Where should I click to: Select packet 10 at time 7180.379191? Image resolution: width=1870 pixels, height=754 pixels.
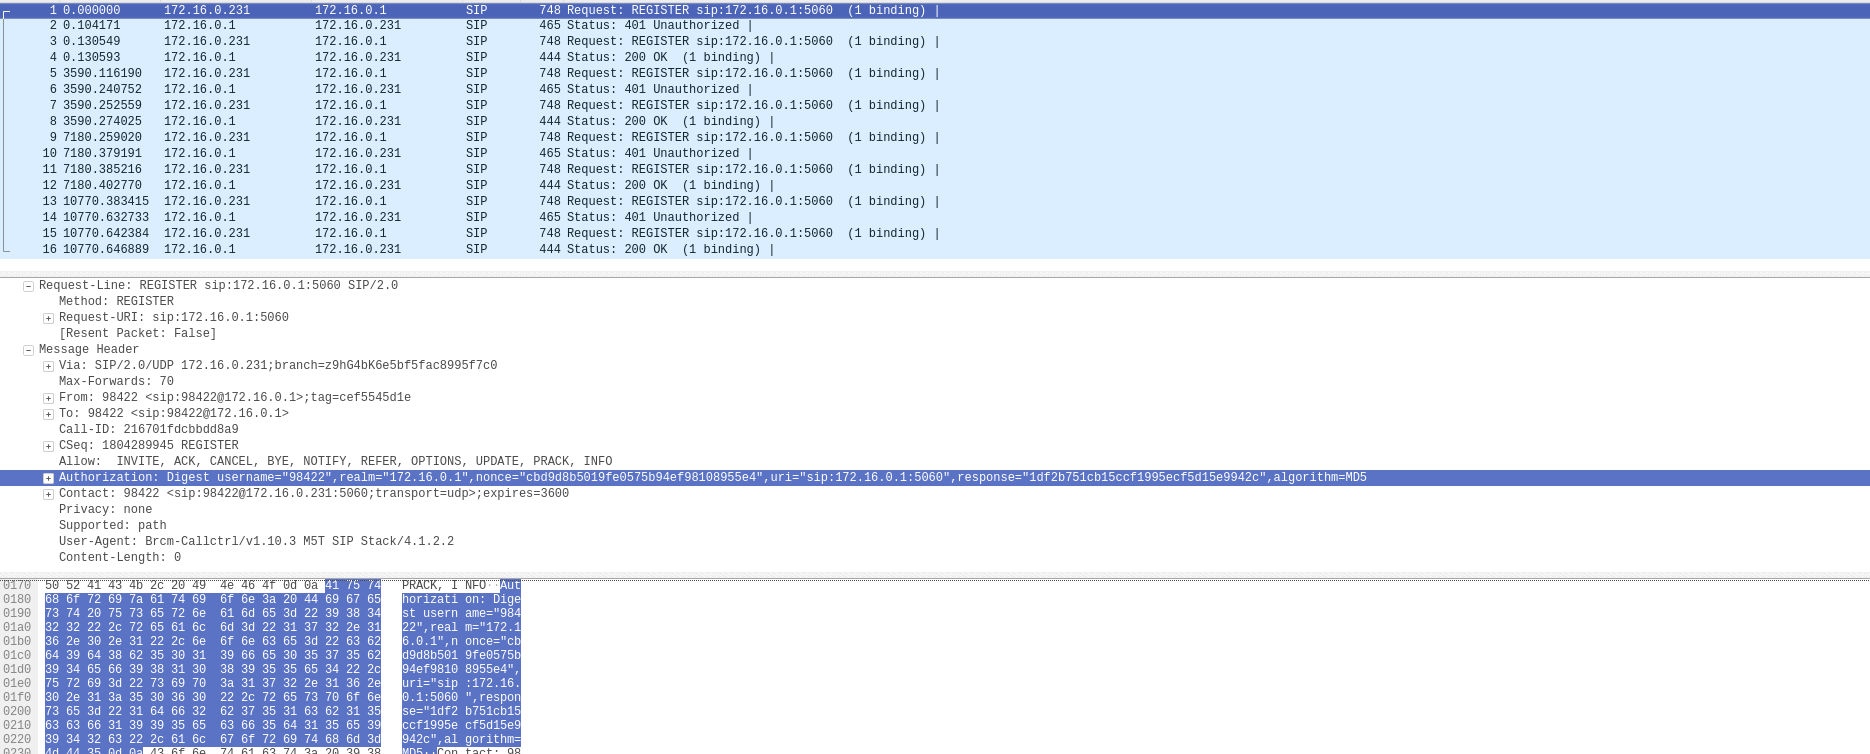pos(935,154)
